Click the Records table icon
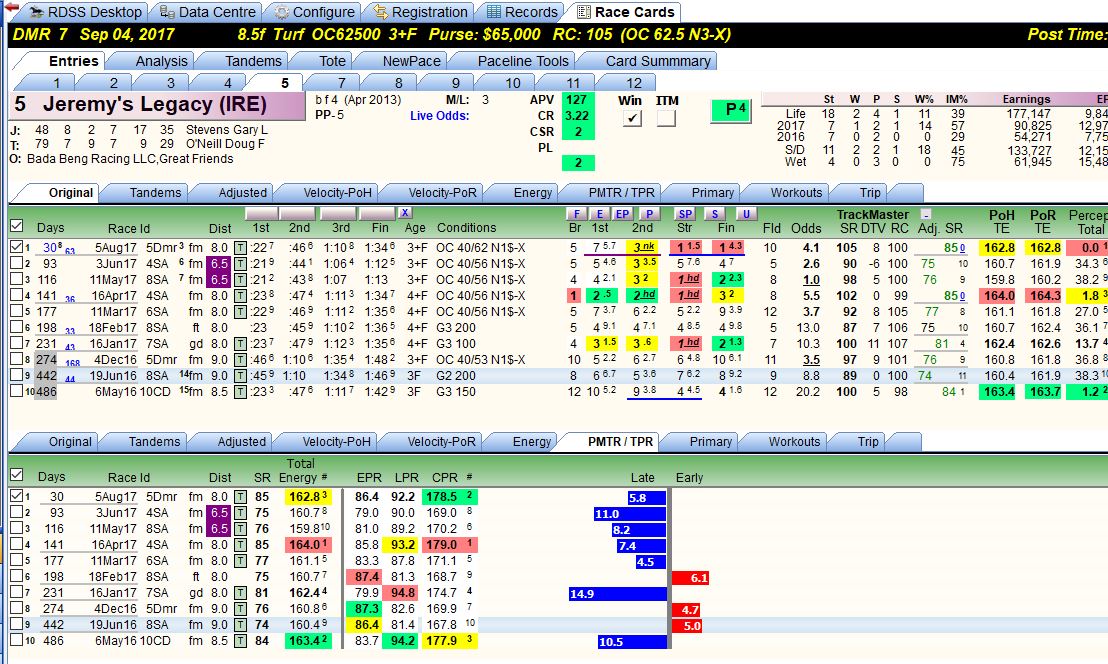Screen dimensions: 1108x664 (494, 12)
